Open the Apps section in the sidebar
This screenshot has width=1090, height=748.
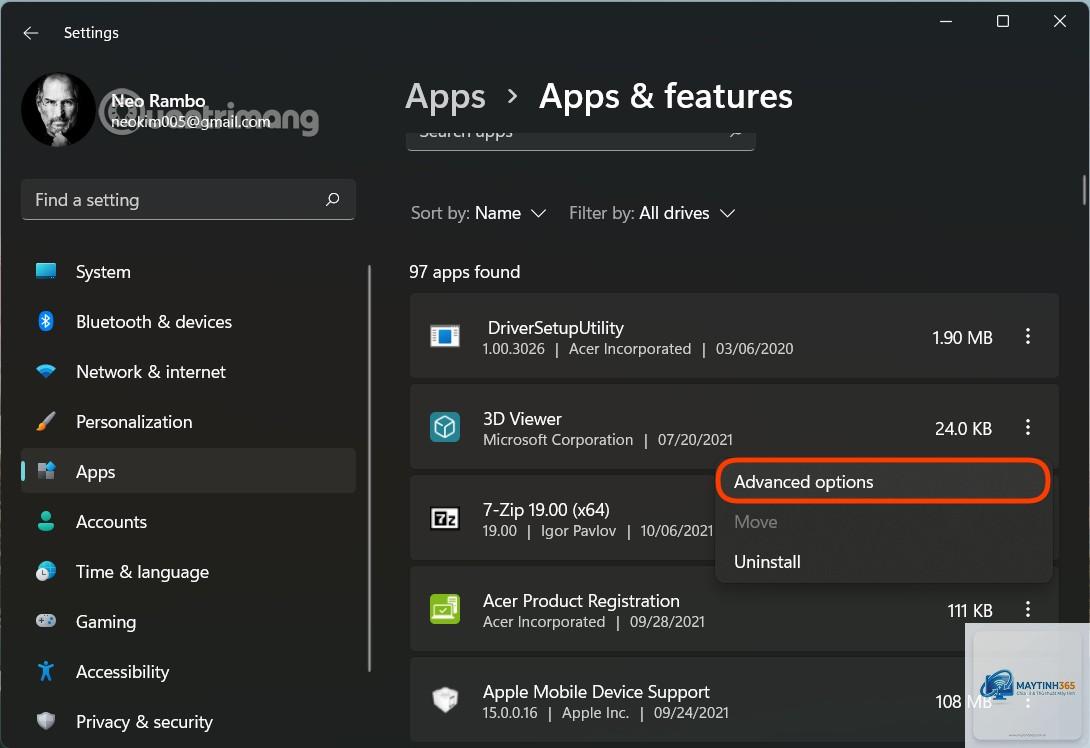188,471
